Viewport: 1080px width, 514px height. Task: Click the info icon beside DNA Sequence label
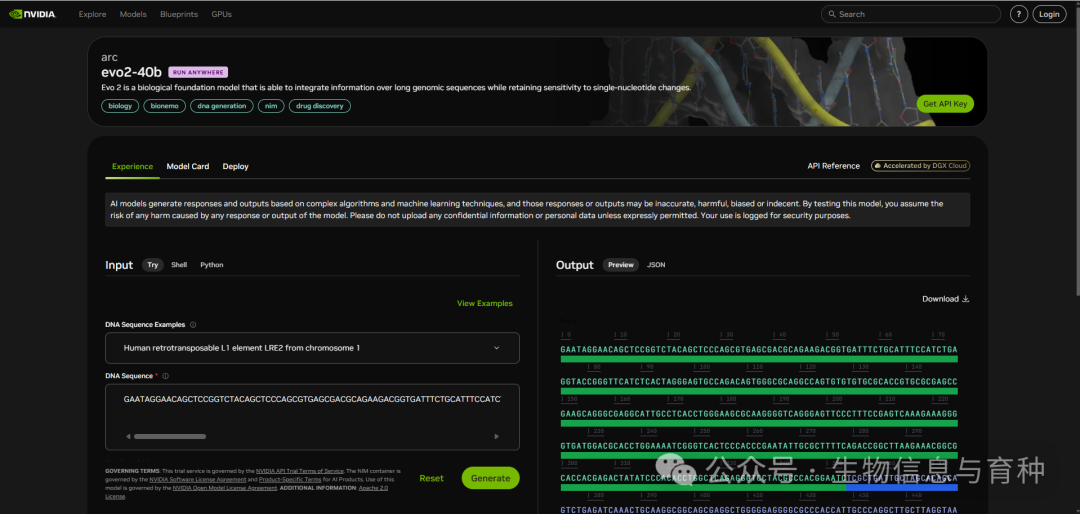(x=165, y=376)
